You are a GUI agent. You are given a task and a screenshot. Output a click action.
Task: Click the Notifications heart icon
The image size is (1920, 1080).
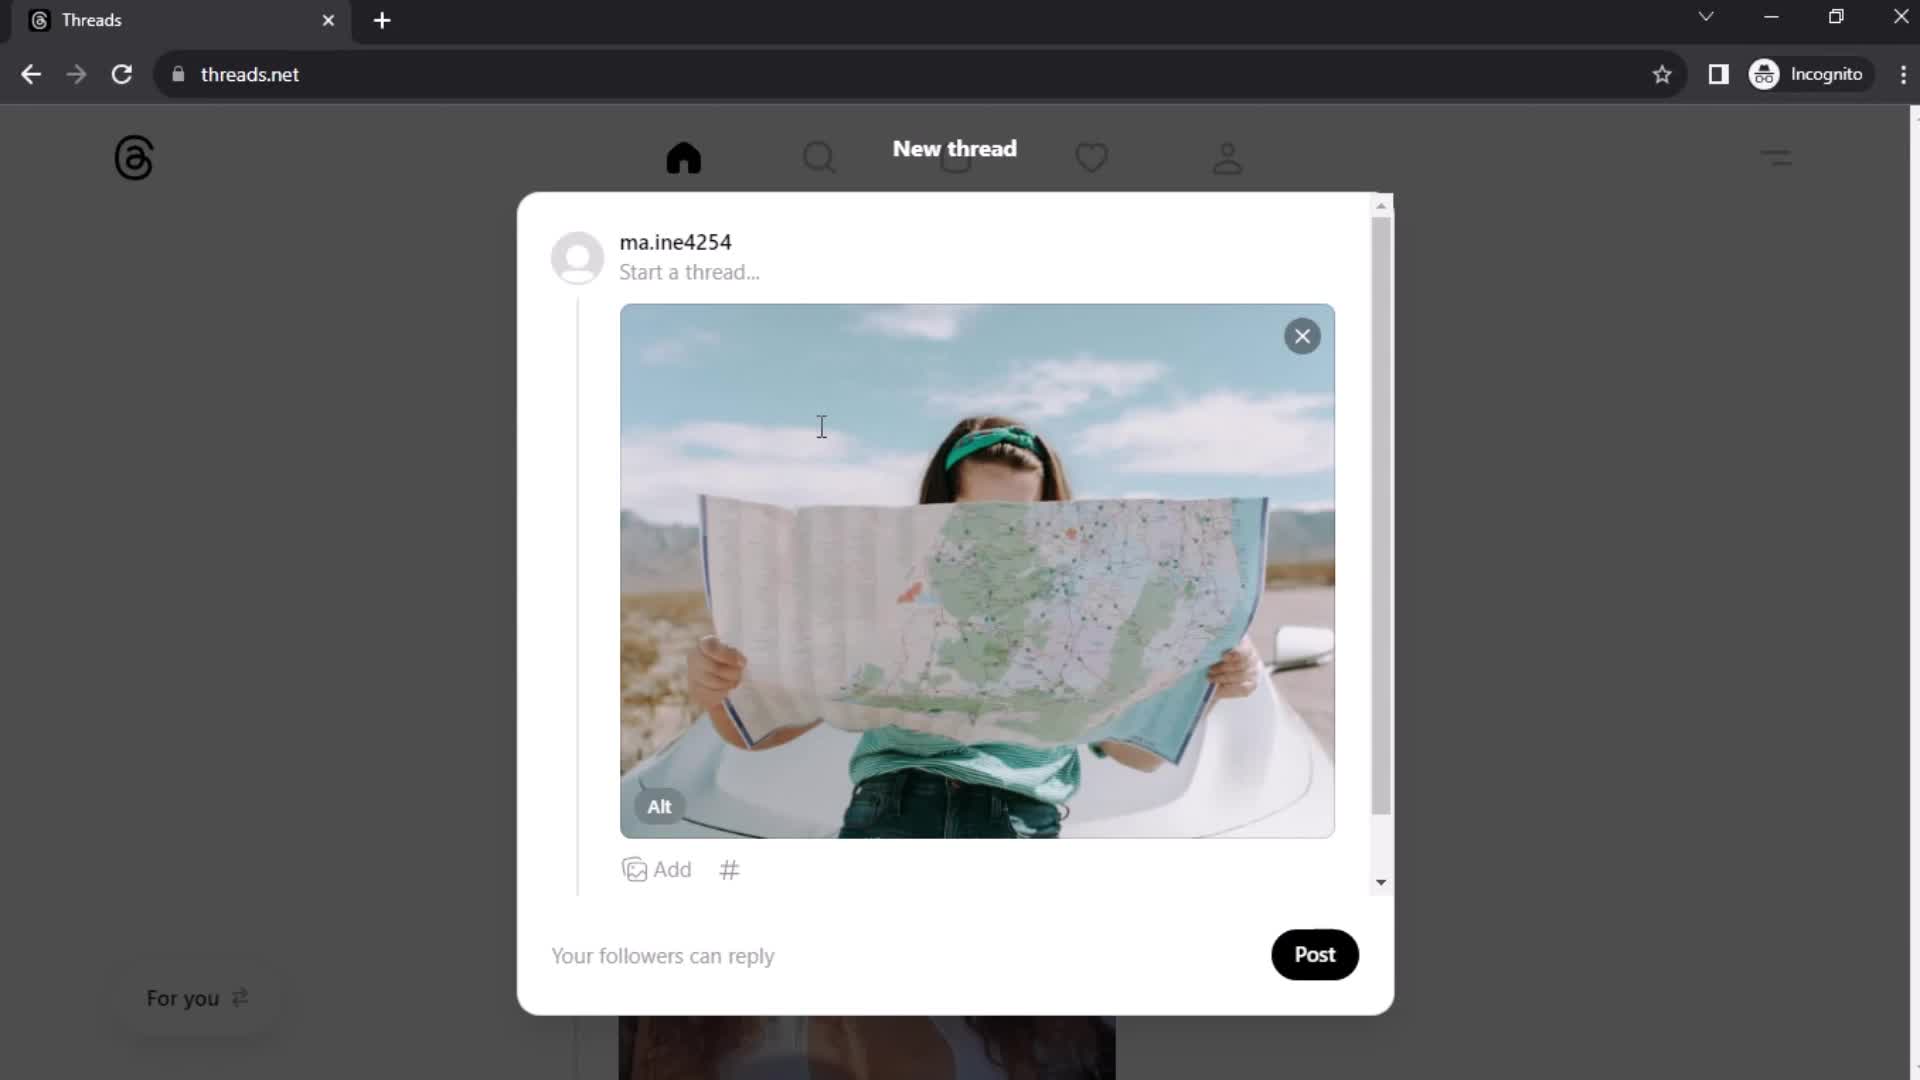coord(1092,157)
